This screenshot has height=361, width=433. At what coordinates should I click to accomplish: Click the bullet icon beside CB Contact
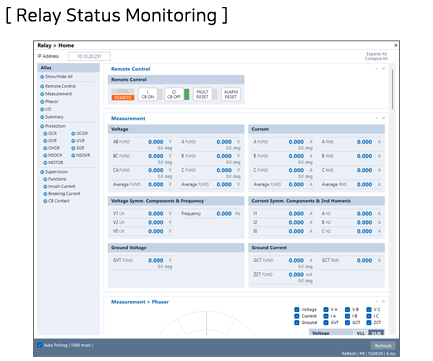[45, 201]
